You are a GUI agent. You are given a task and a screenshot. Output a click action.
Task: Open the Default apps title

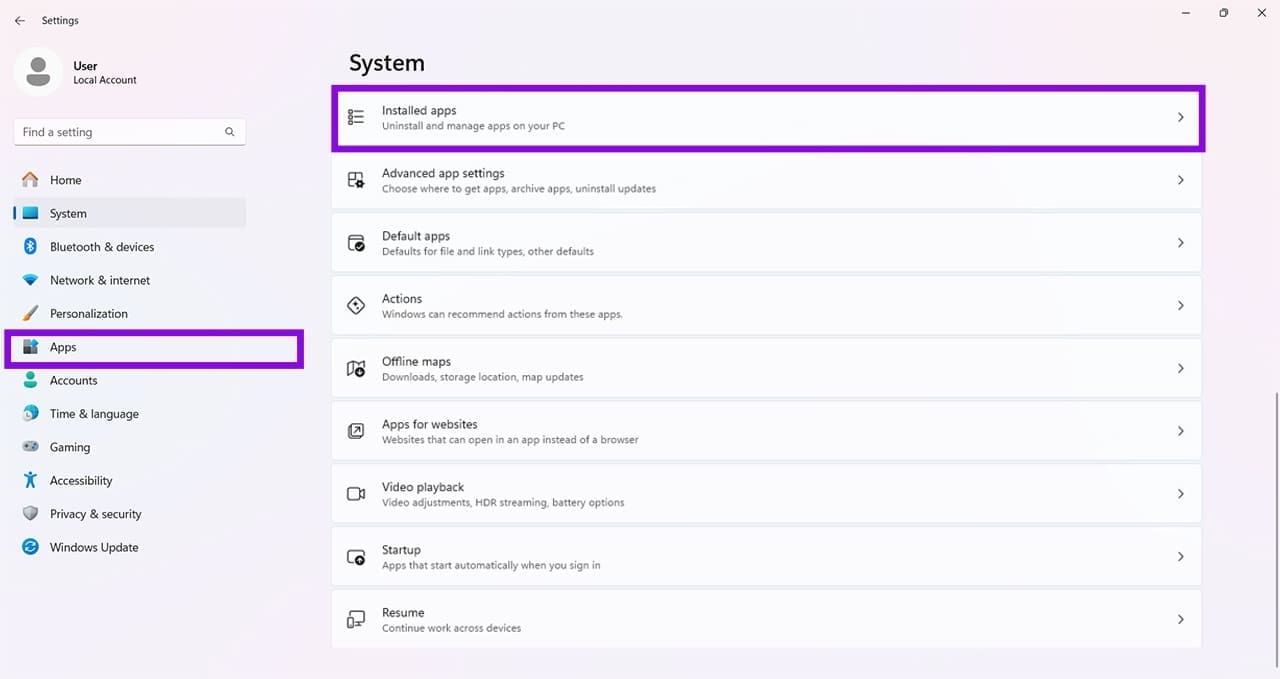tap(416, 236)
